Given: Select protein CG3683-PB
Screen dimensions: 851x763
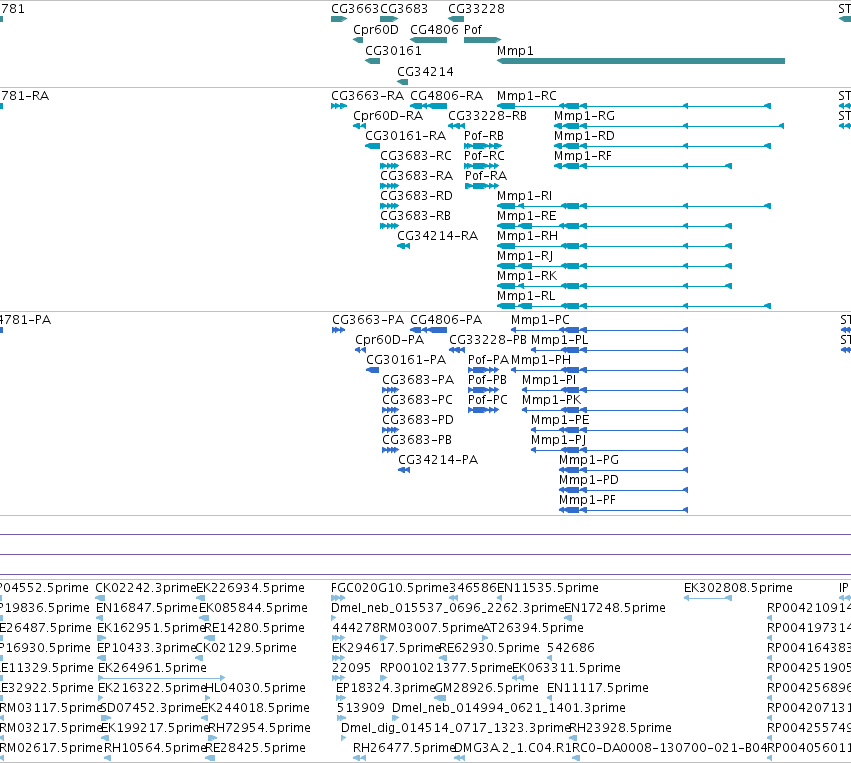Looking at the screenshot, I should pyautogui.click(x=417, y=440).
